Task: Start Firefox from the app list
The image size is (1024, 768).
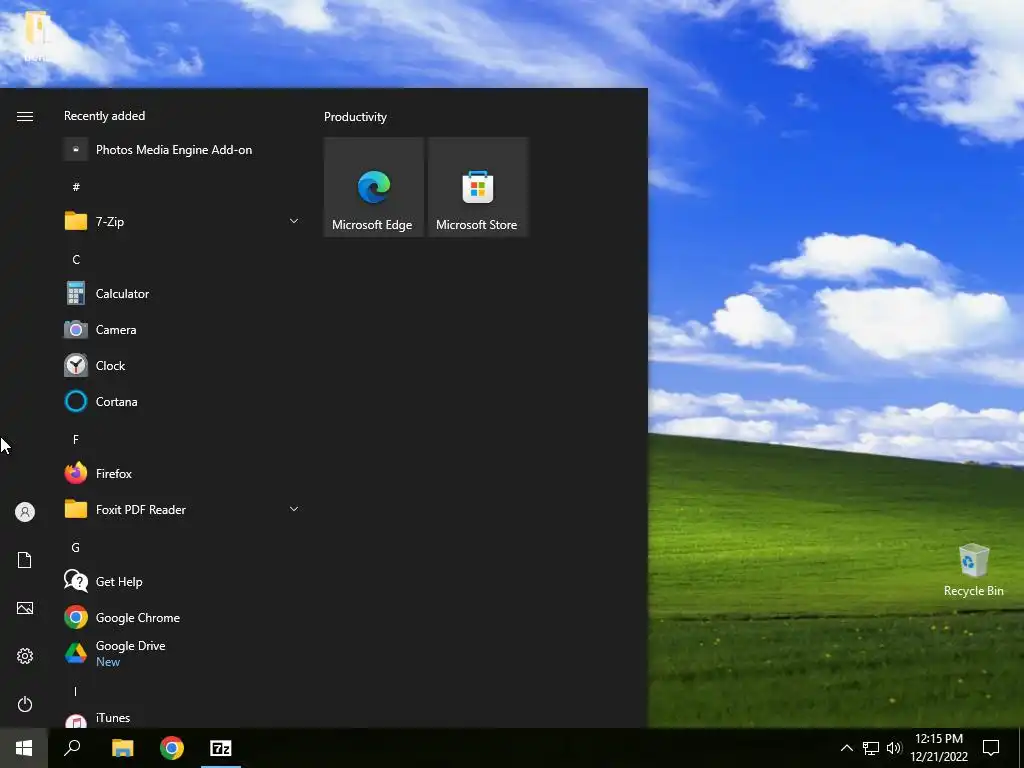Action: [x=182, y=473]
